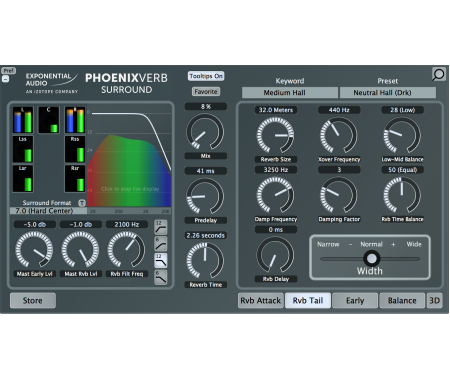Click the Rvb Delay knob
Image resolution: width=450 pixels, height=380 pixels.
(x=275, y=255)
